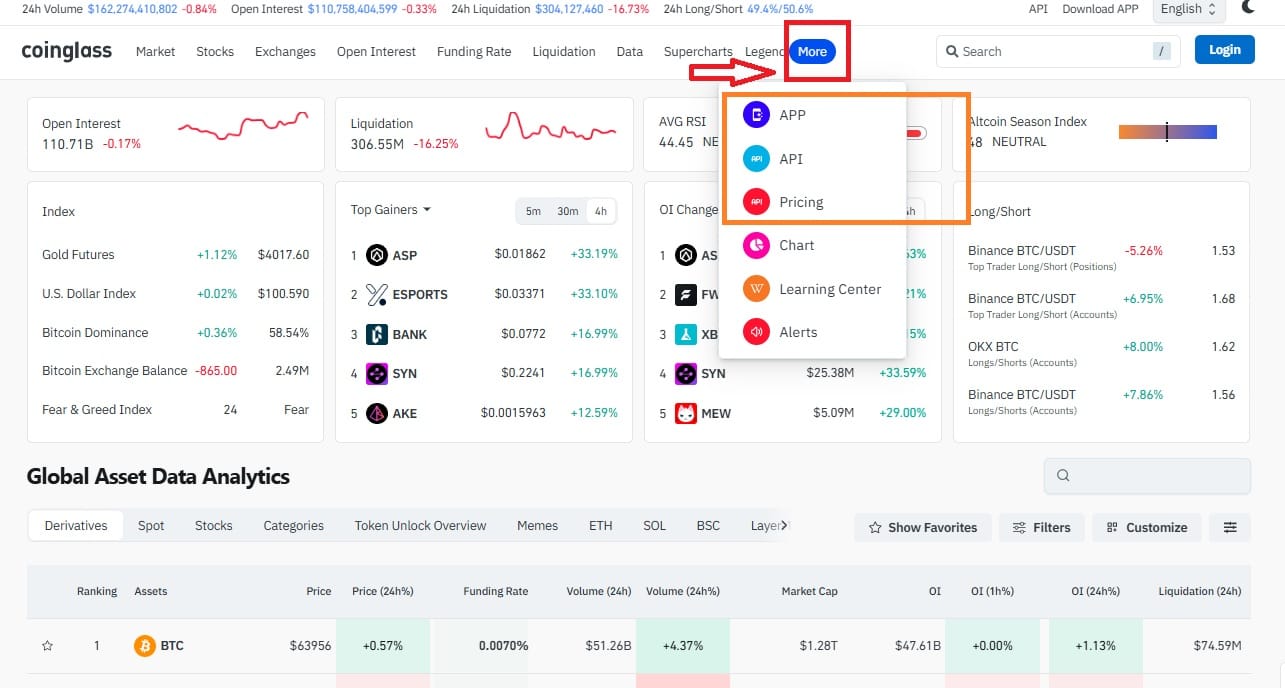Open Stocks in top navigation
This screenshot has height=688, width=1285.
point(215,51)
